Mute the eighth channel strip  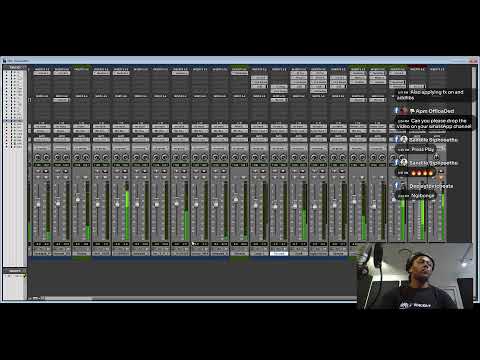[x=184, y=177]
